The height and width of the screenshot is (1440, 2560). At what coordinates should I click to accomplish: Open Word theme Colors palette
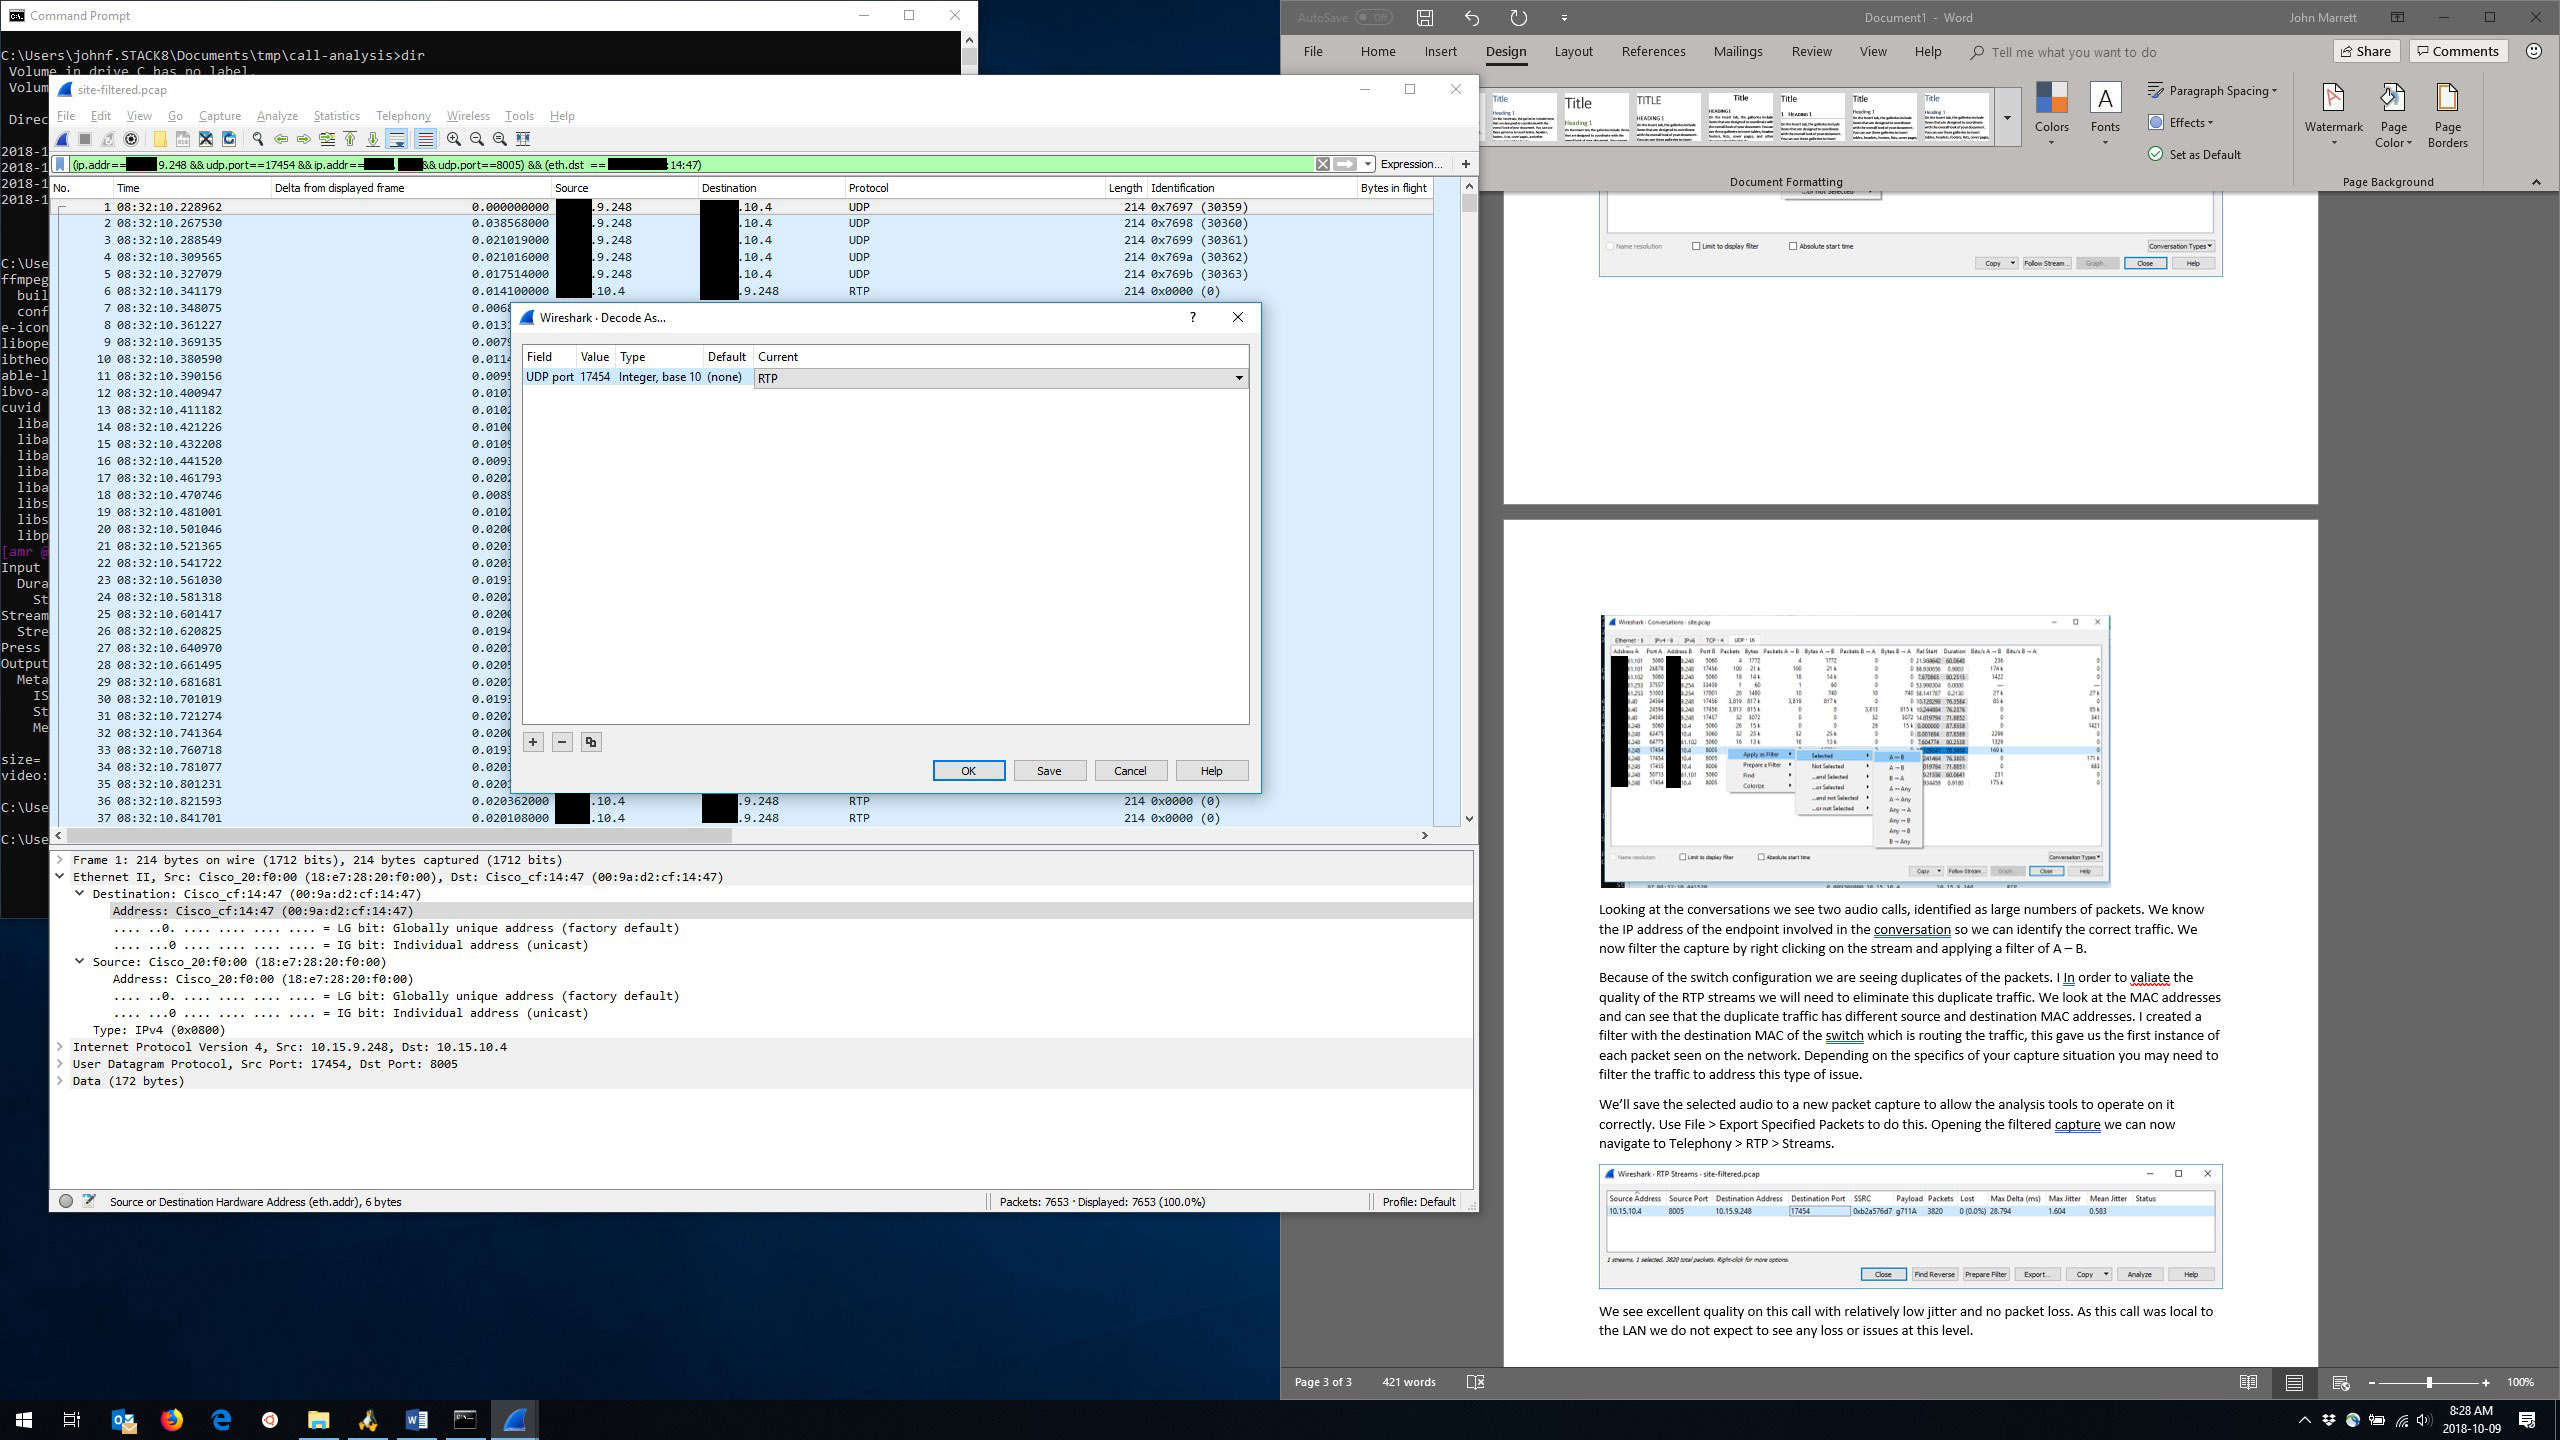[2051, 114]
